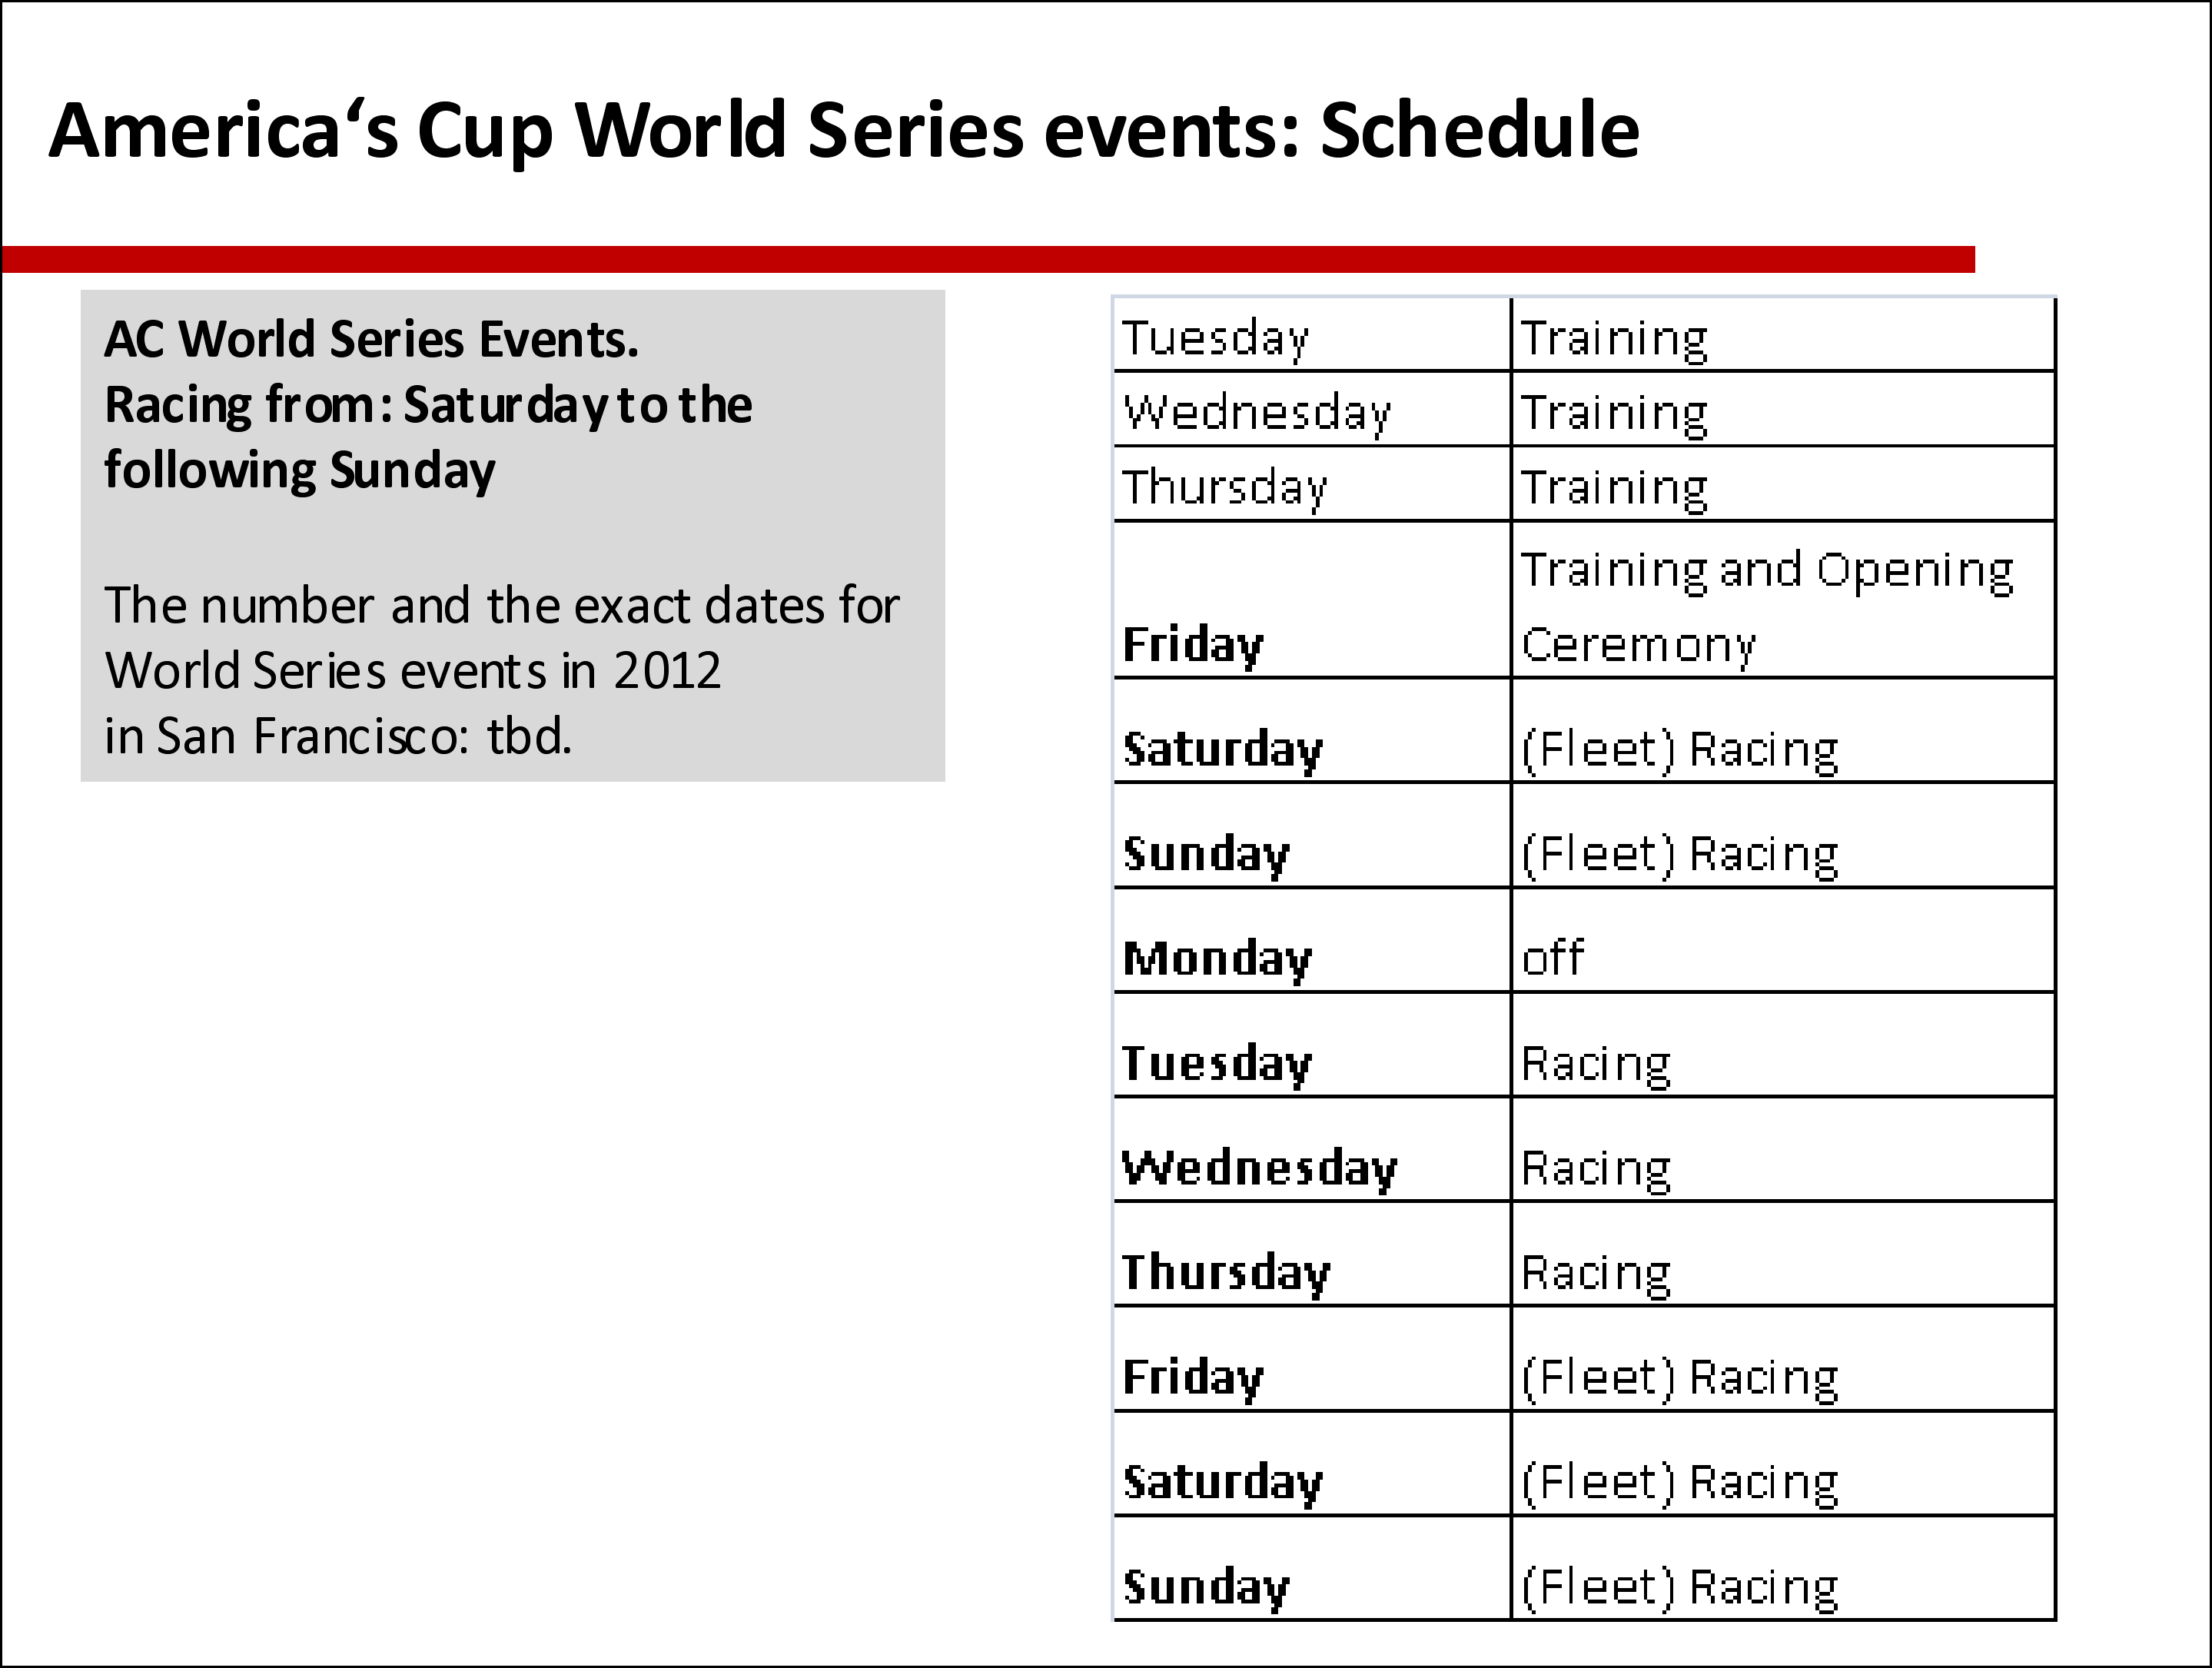Click the 'in San Francisco: tbd.' text line

tap(338, 735)
